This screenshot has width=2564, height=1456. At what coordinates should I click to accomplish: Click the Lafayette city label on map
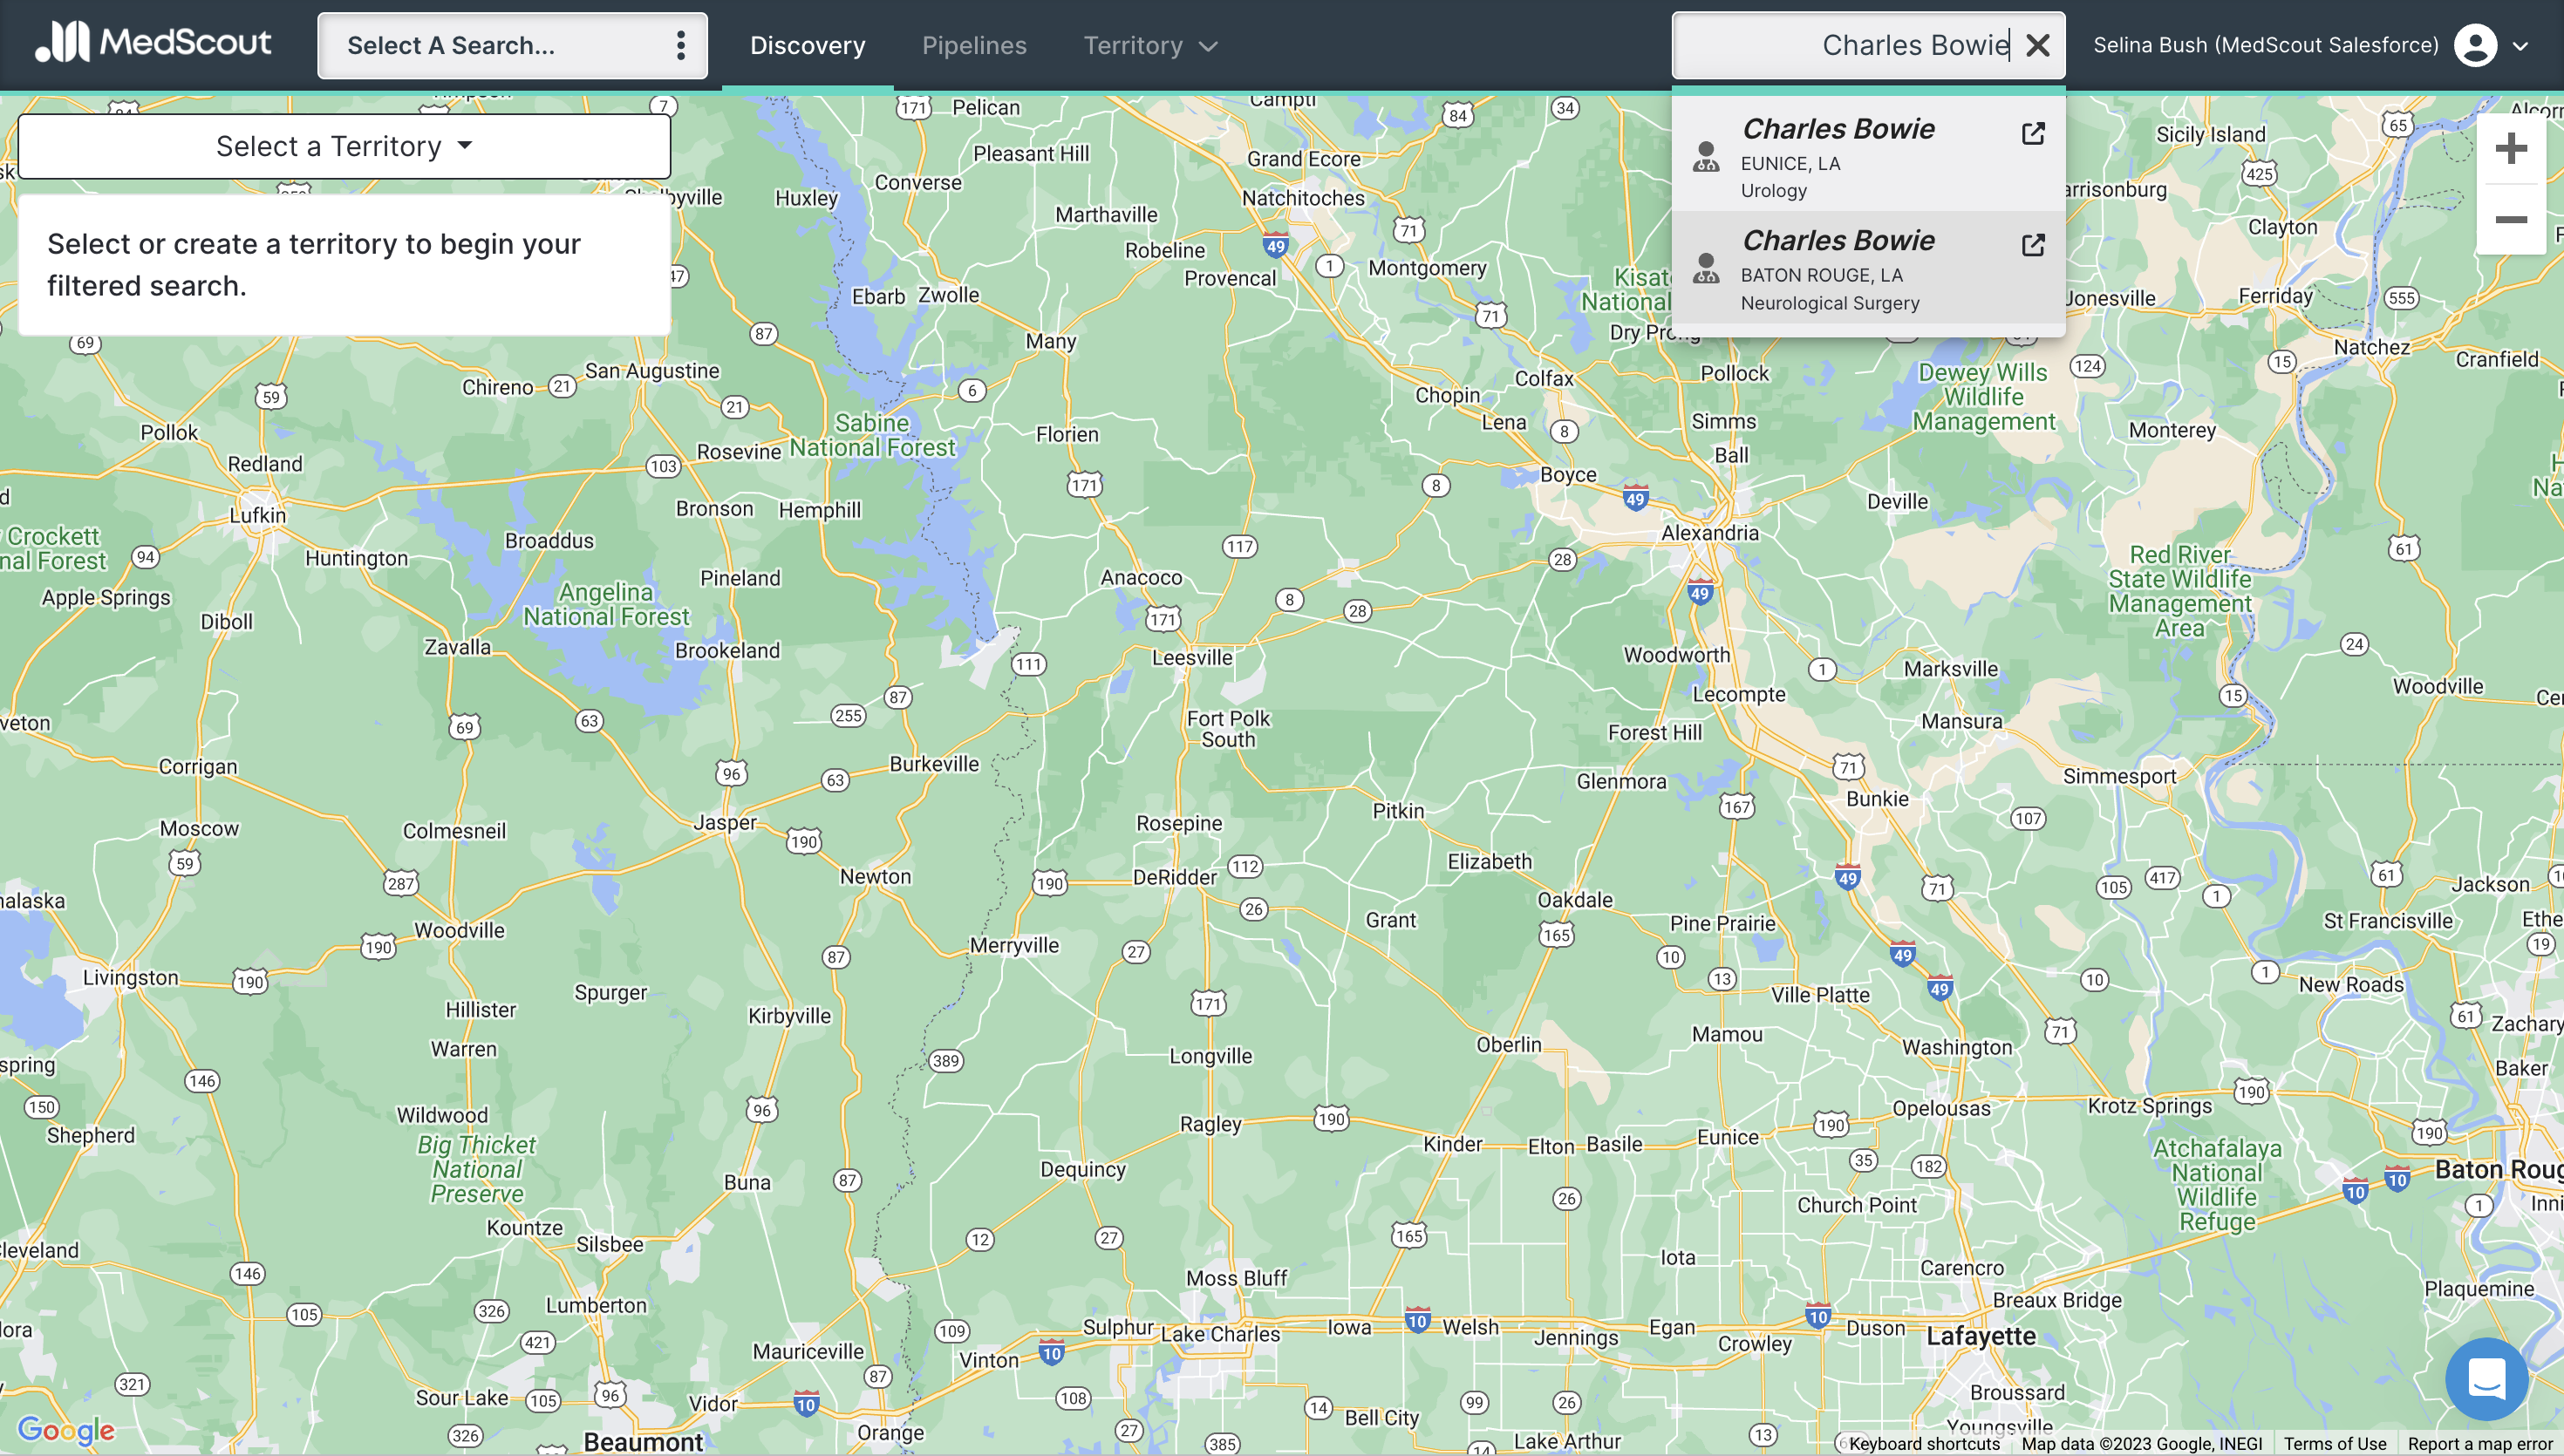click(1980, 1336)
